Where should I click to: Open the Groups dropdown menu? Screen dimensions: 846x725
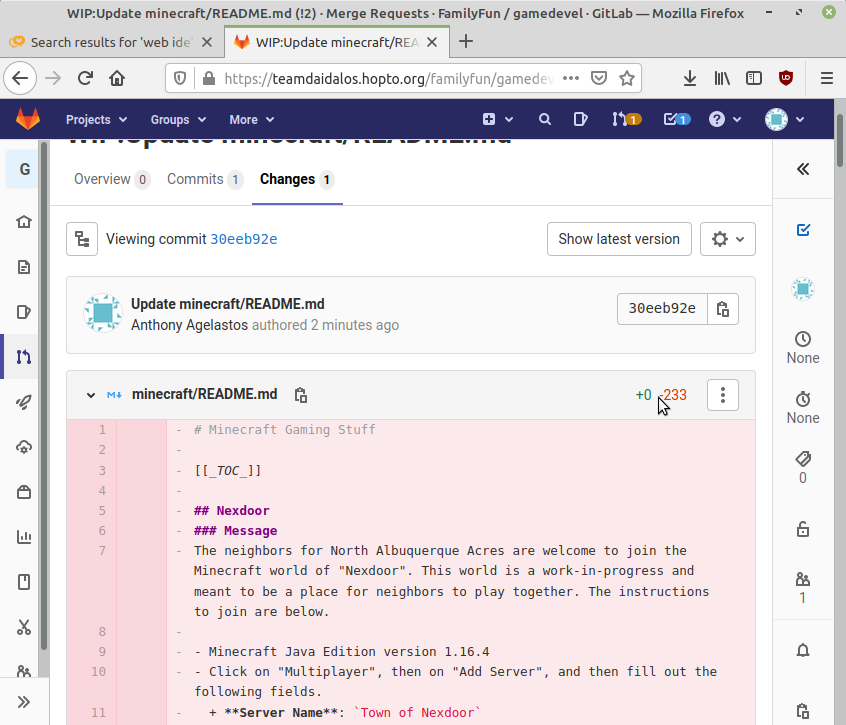click(x=178, y=120)
